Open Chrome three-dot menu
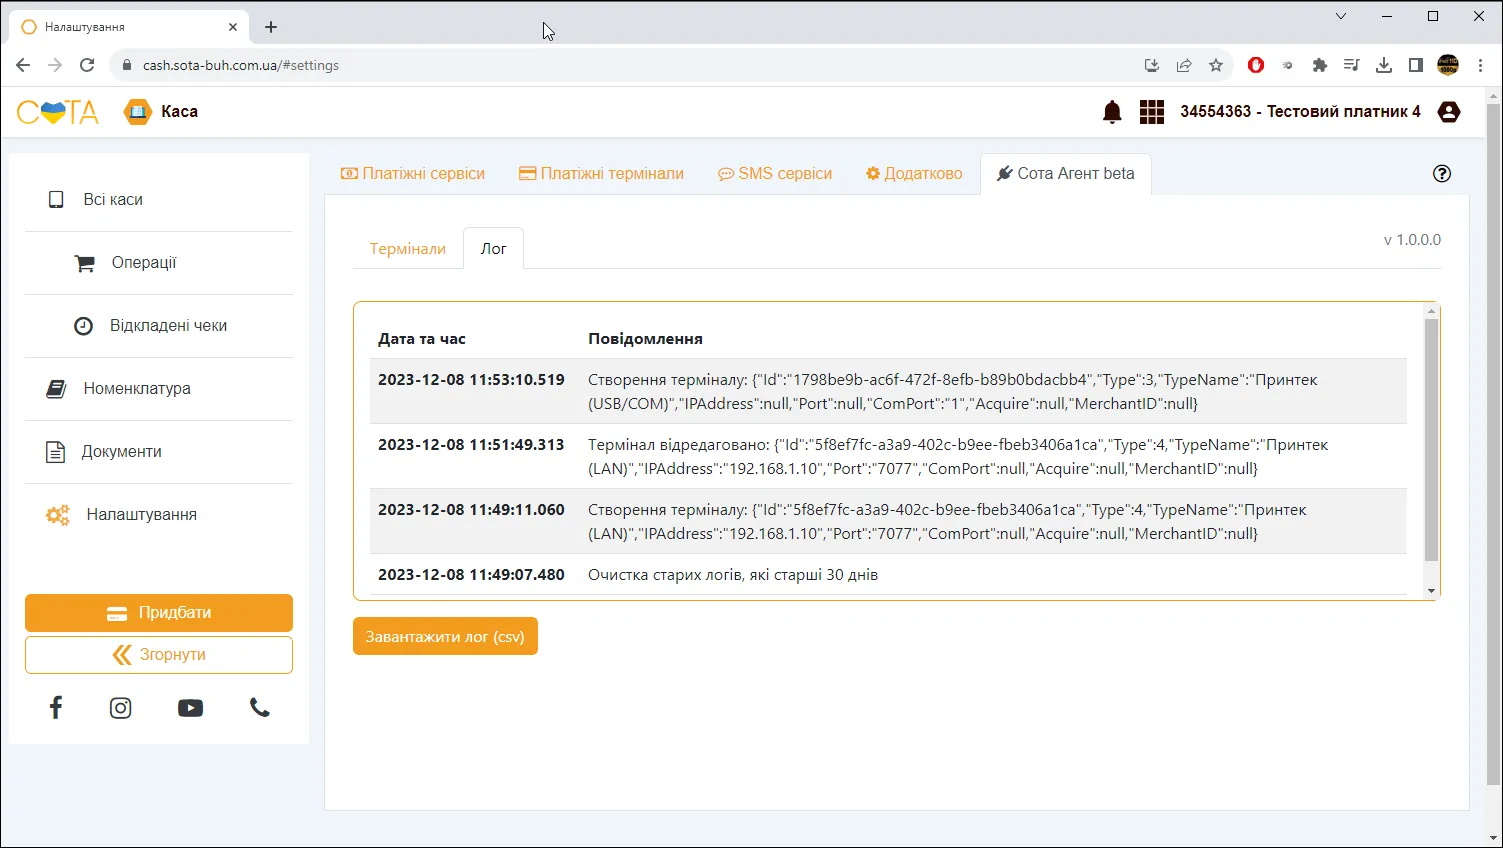This screenshot has height=848, width=1503. (1481, 65)
